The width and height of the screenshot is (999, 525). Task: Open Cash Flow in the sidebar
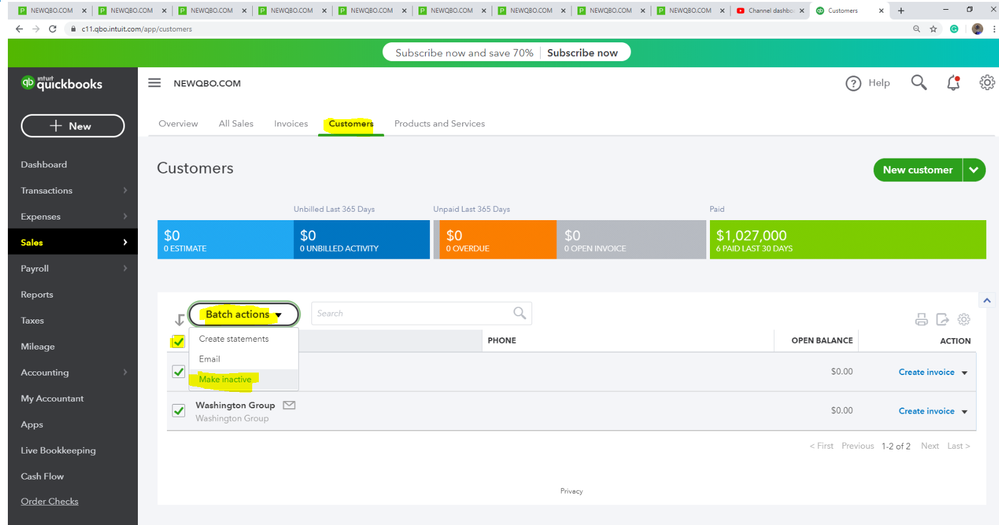click(x=42, y=477)
